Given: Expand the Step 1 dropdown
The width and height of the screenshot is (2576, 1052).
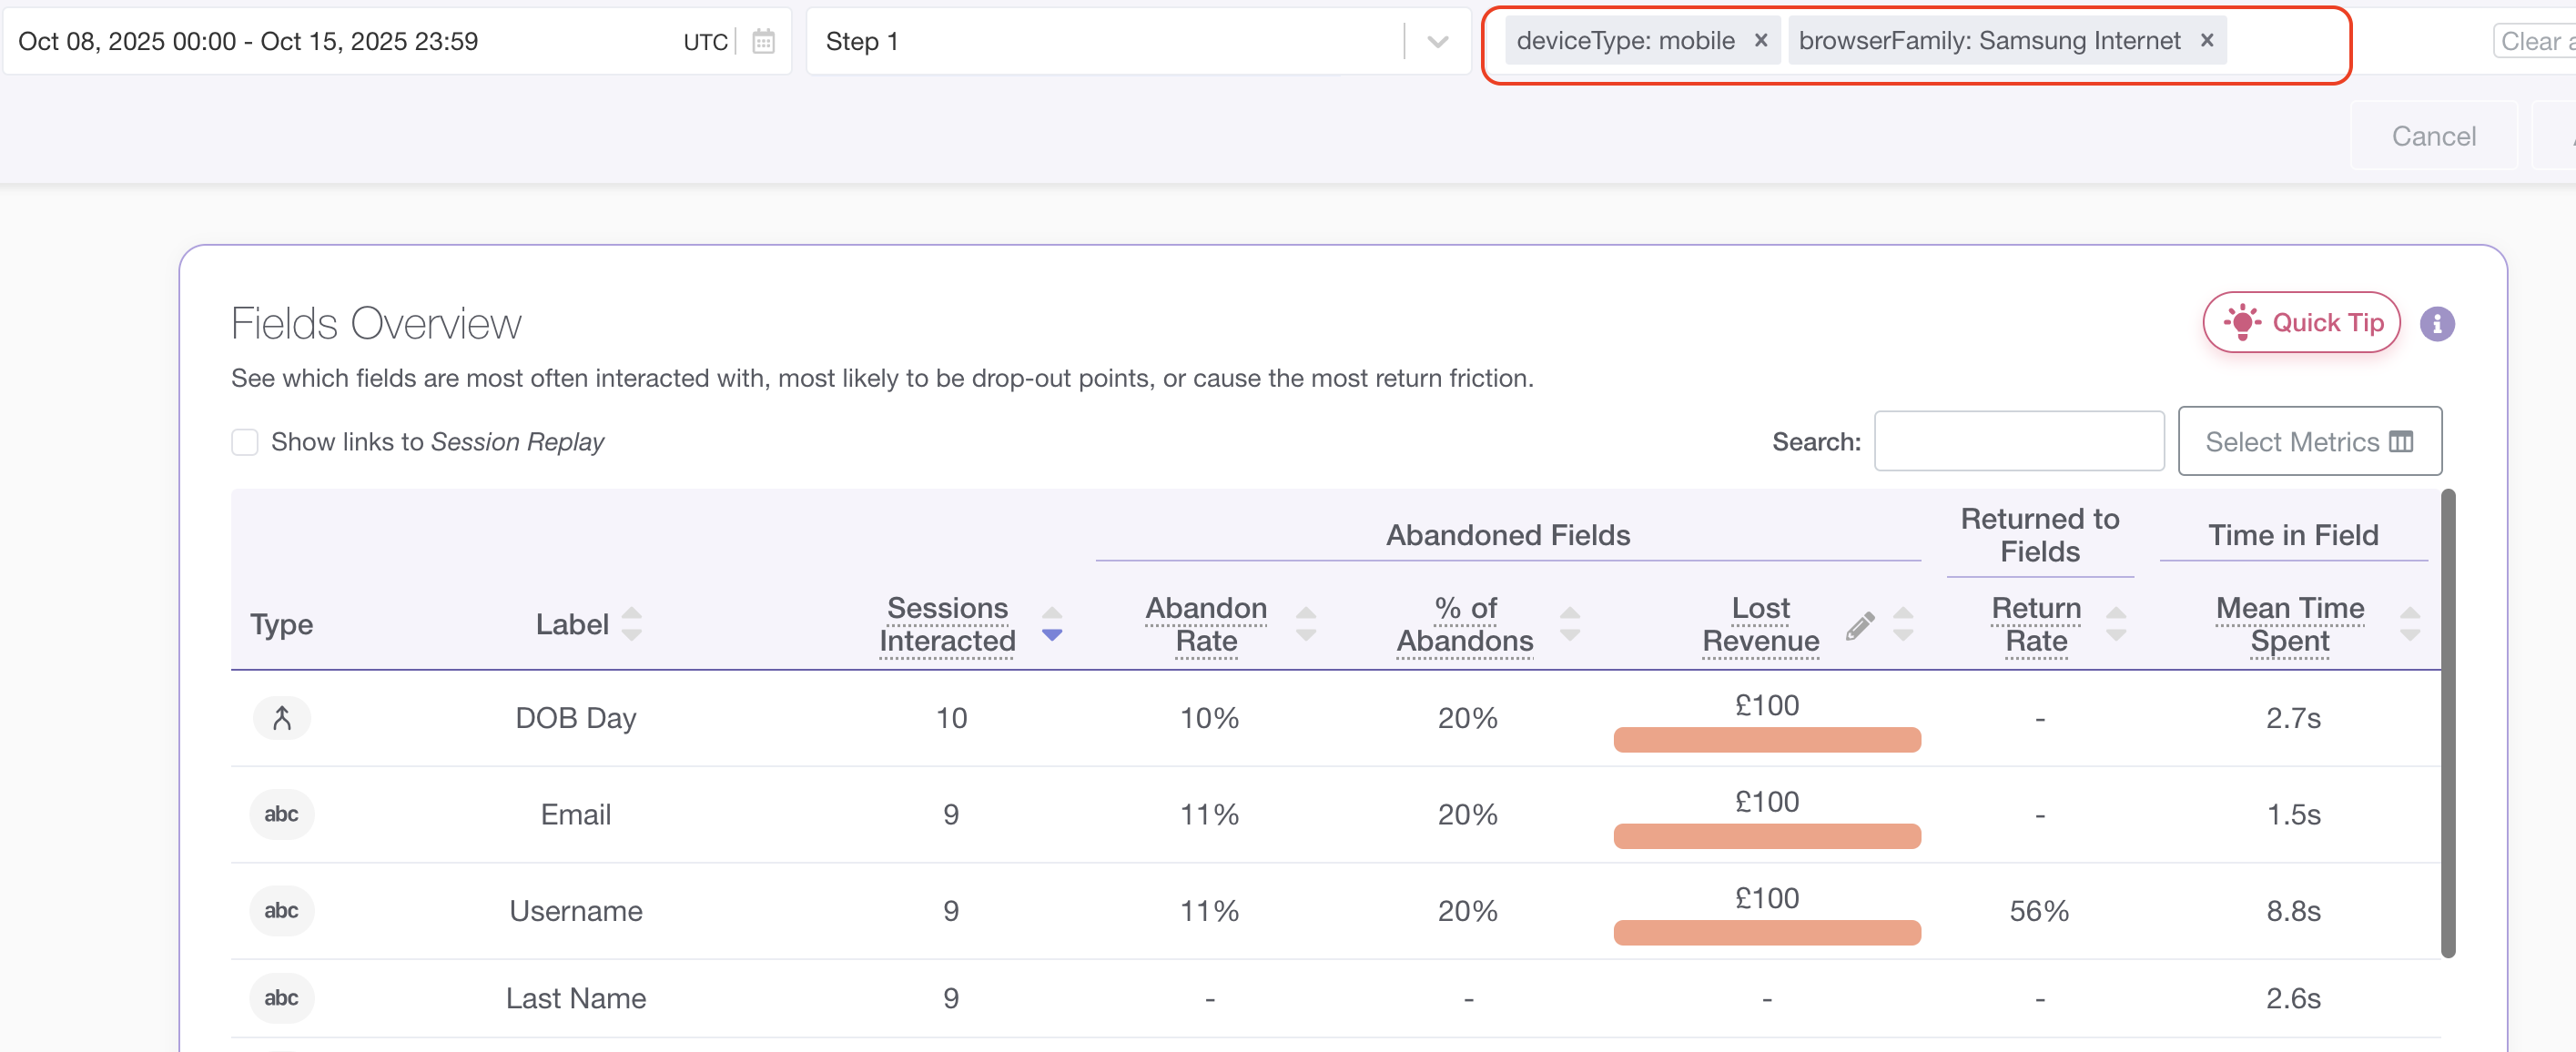Looking at the screenshot, I should (1437, 41).
